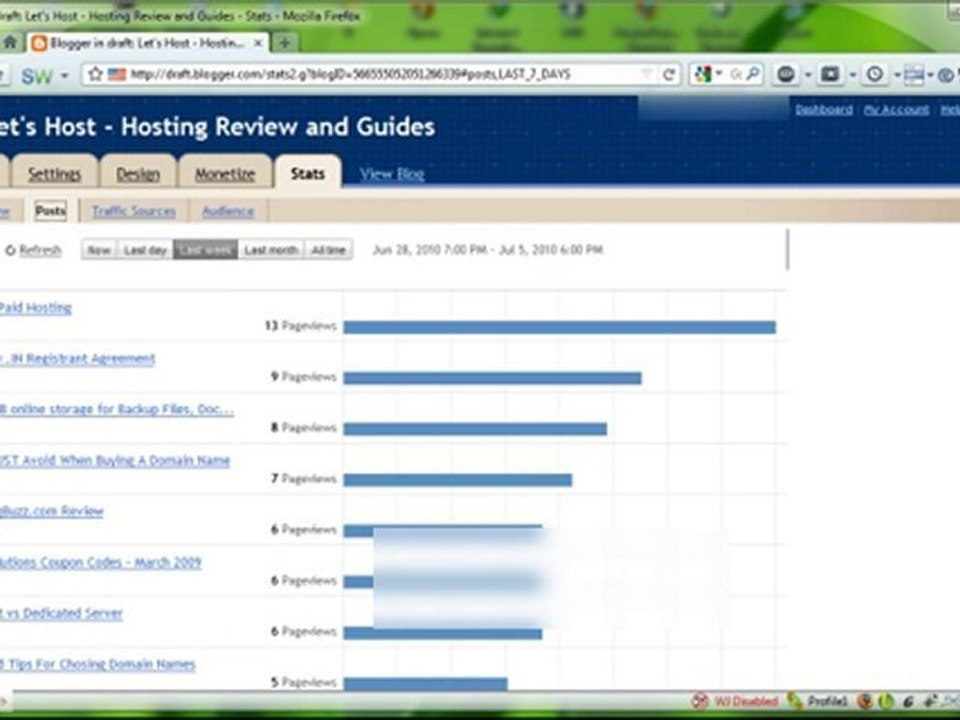
Task: Go to the Dashboard link
Action: point(823,110)
